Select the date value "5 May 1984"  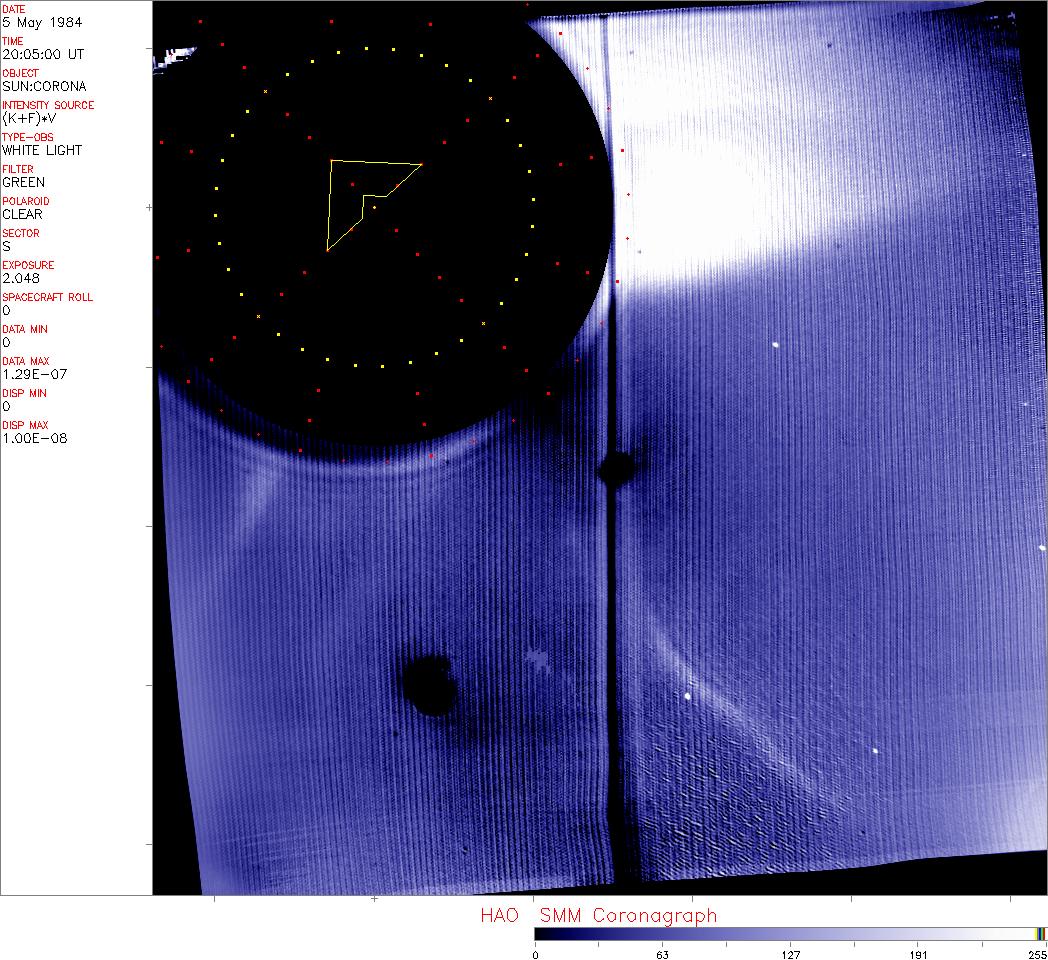pos(42,22)
